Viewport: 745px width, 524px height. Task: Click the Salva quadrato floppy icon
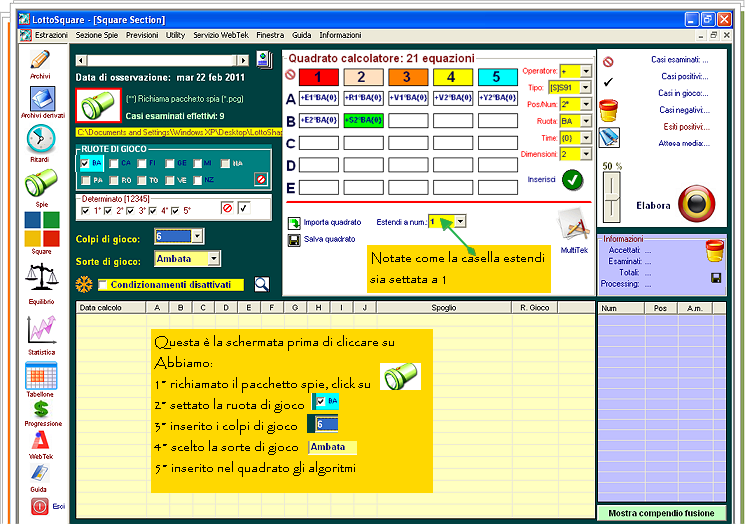coord(294,240)
